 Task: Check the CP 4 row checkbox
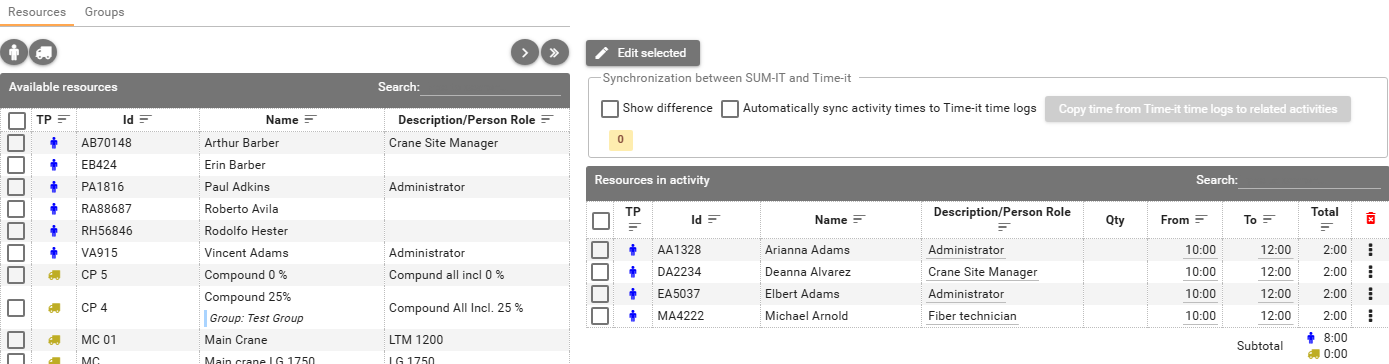(x=16, y=308)
